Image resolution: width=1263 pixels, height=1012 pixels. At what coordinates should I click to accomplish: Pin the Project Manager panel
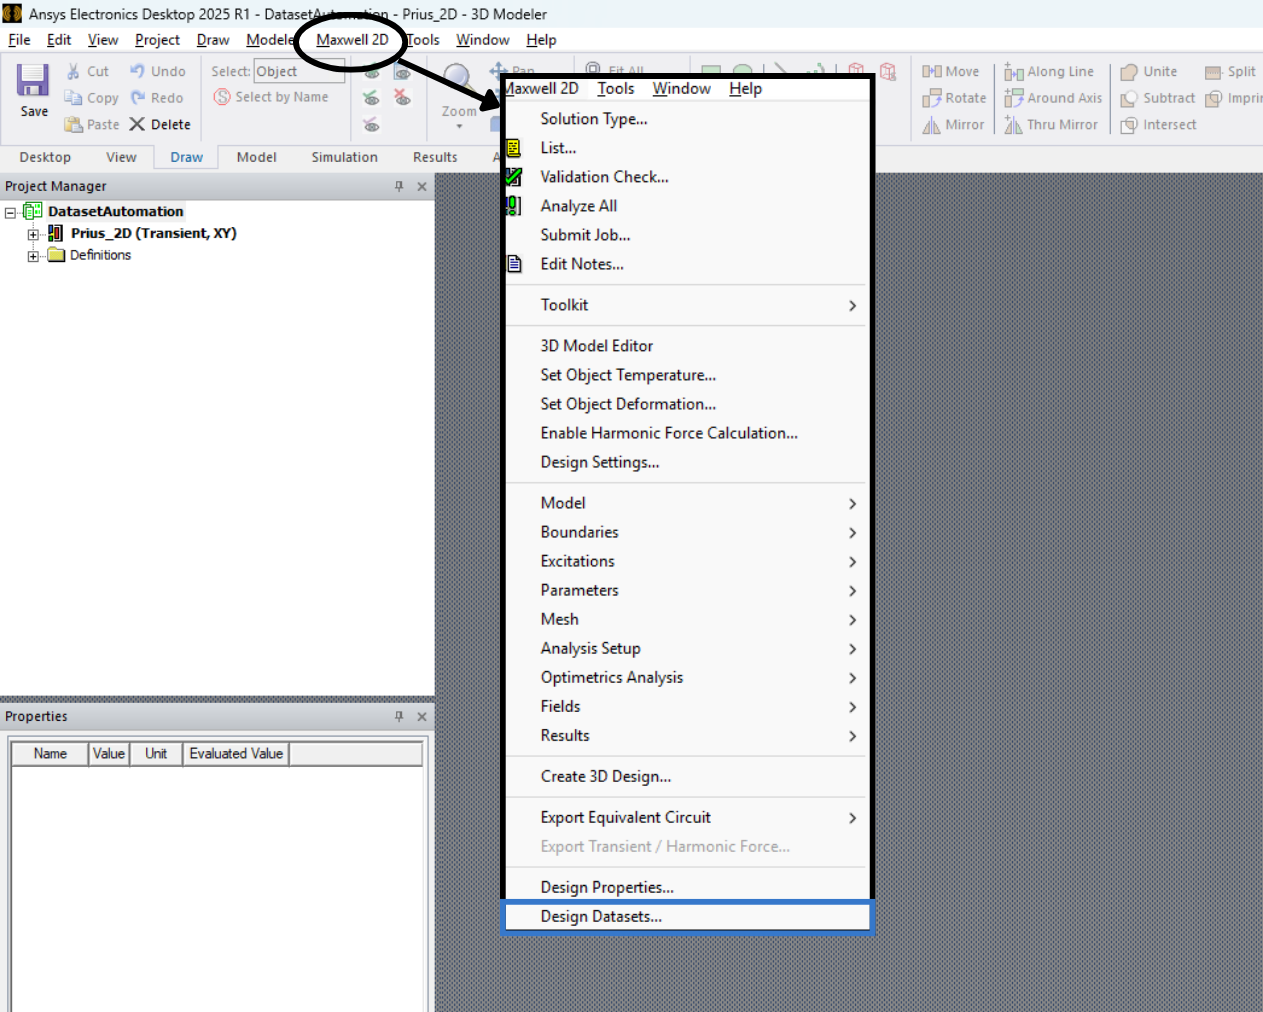point(399,186)
